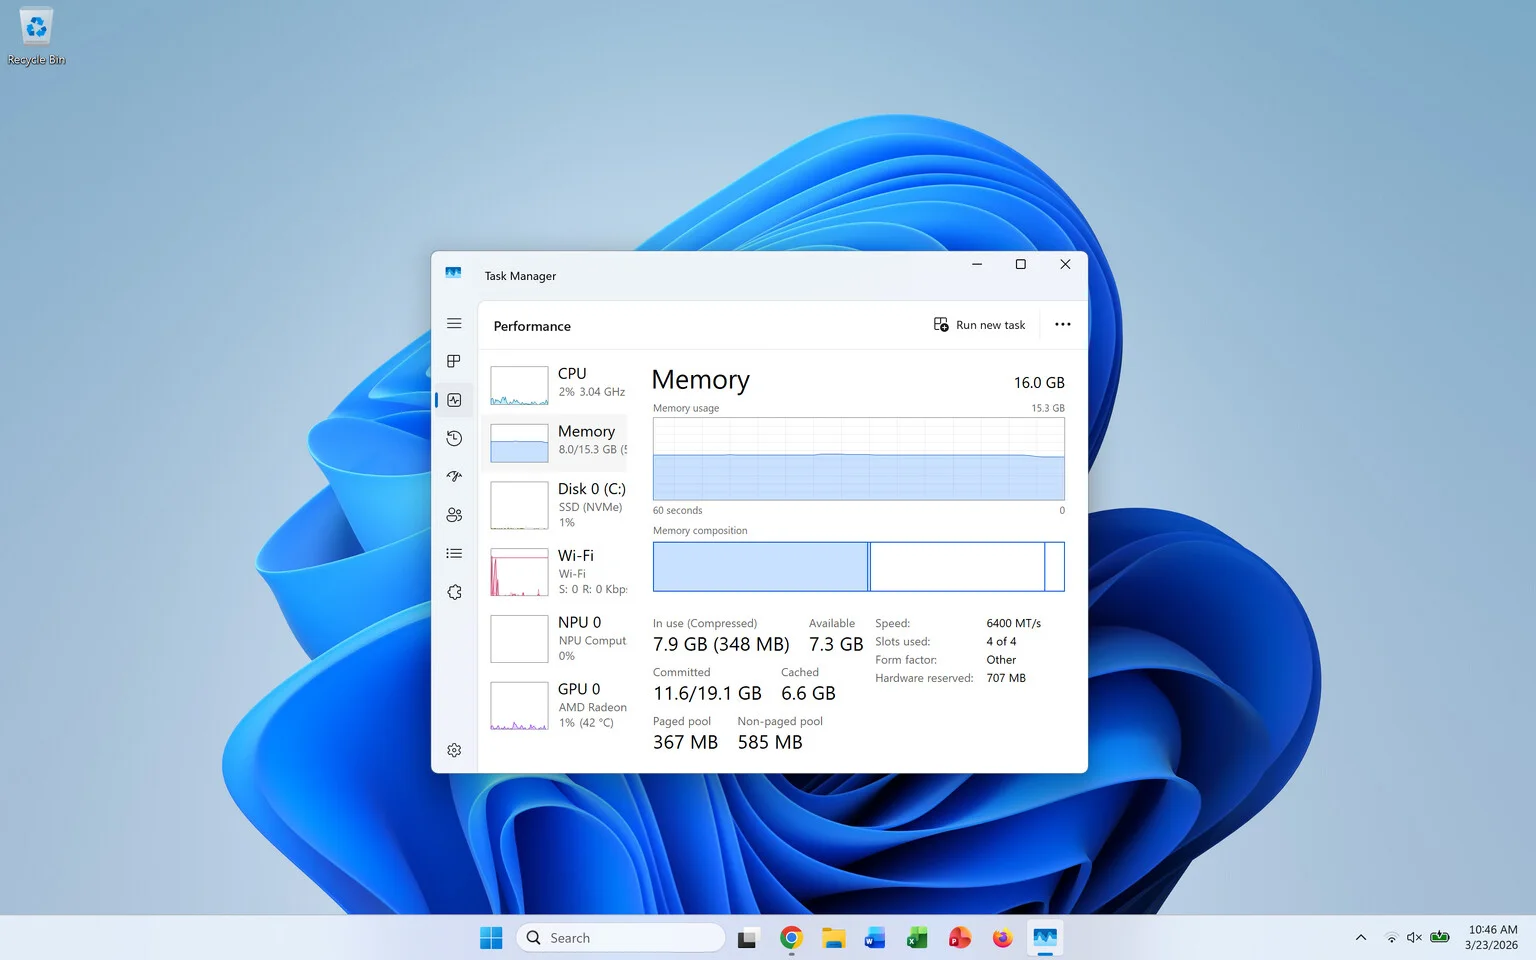Click the Run new task button

tap(979, 324)
